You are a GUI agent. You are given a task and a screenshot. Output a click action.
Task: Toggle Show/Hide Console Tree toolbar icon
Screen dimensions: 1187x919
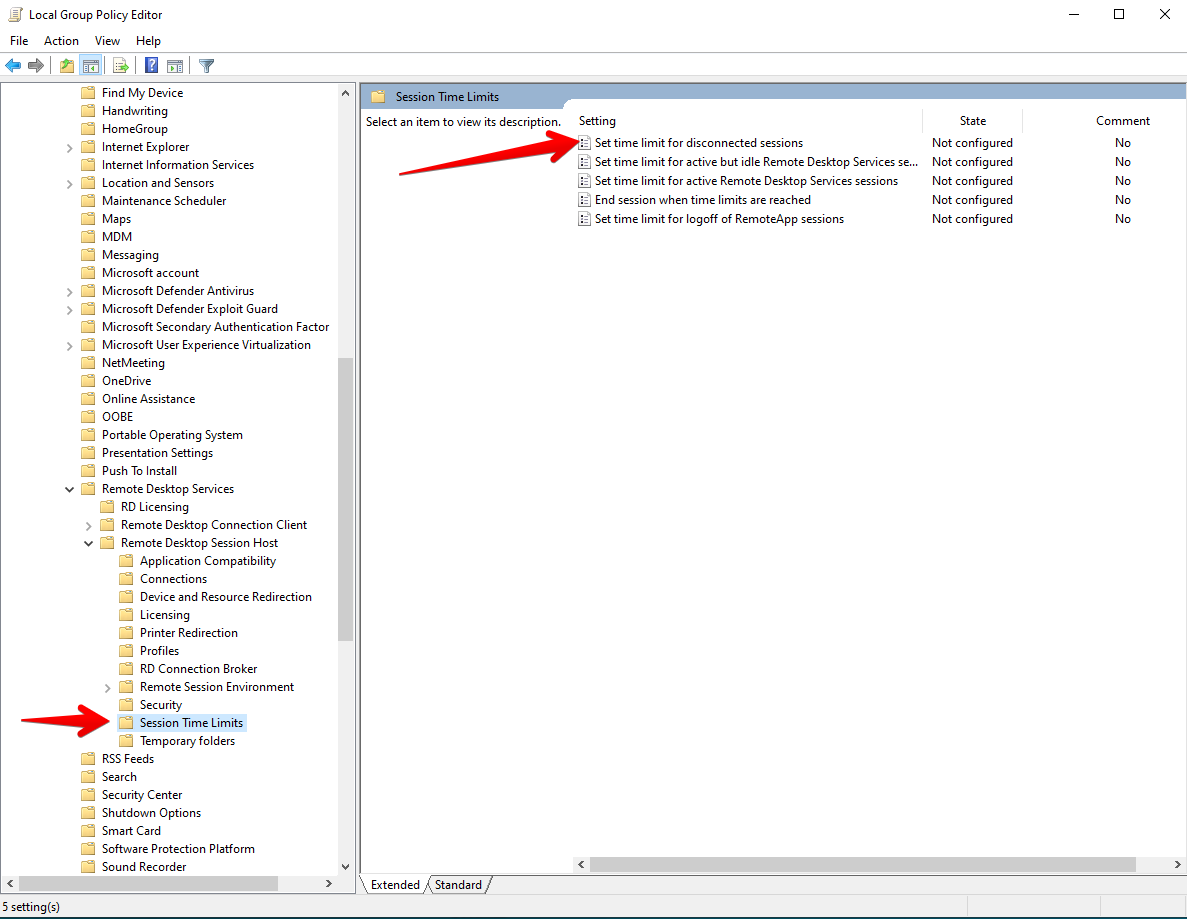[90, 66]
